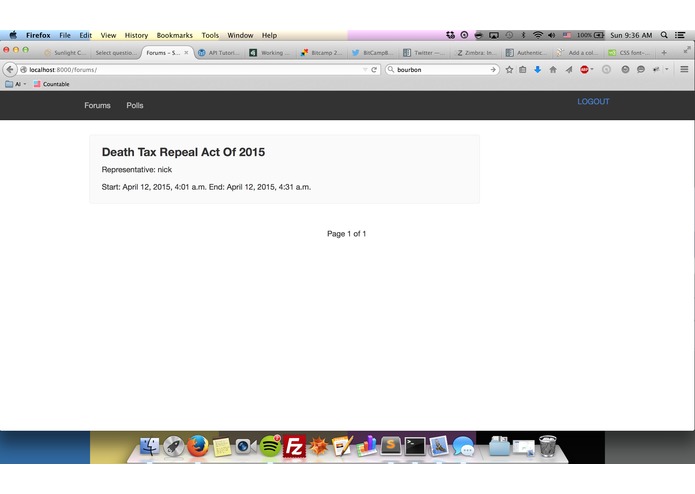This screenshot has width=695, height=494.
Task: Open Sublime Text from the dock
Action: coord(391,446)
